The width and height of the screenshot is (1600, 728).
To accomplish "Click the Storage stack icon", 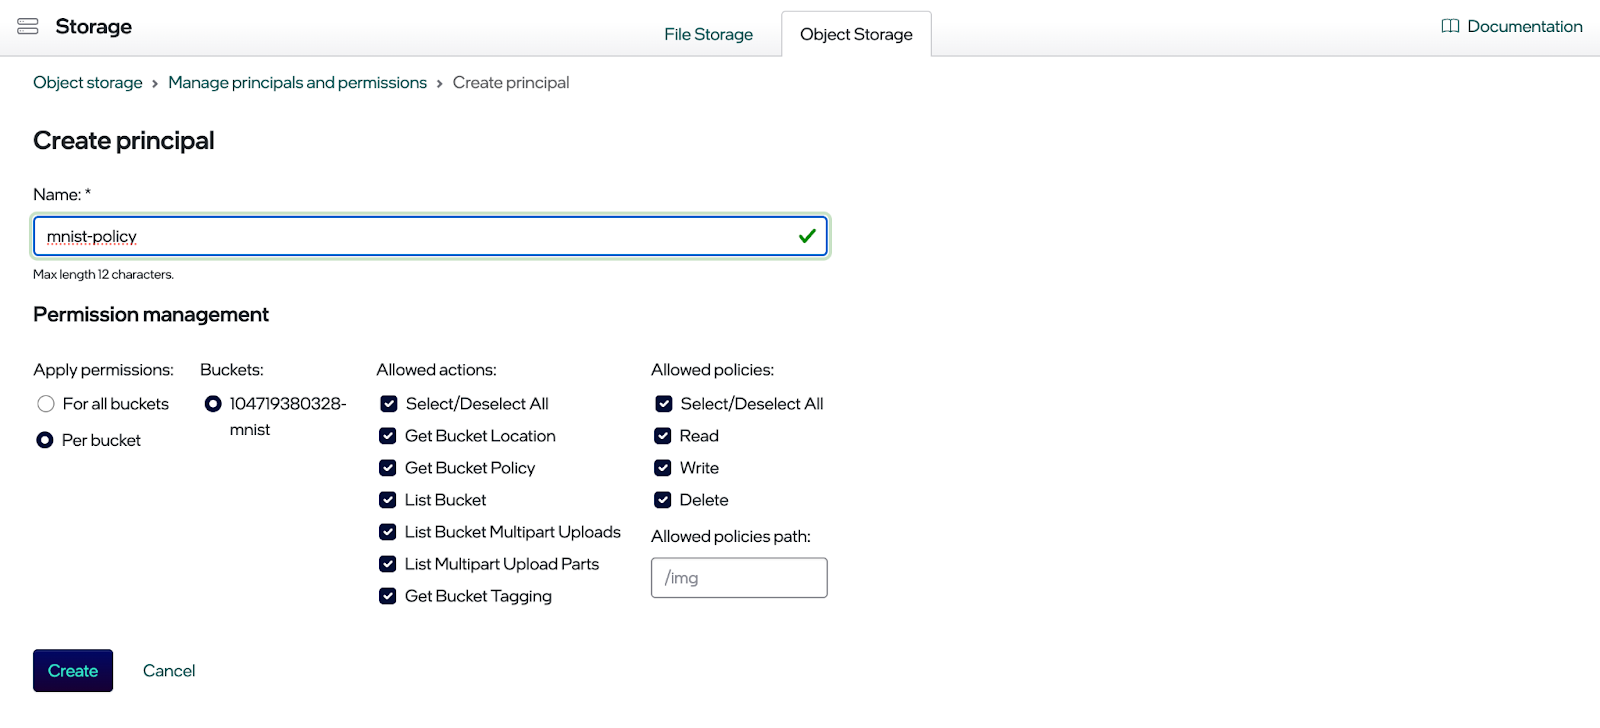I will (x=28, y=27).
